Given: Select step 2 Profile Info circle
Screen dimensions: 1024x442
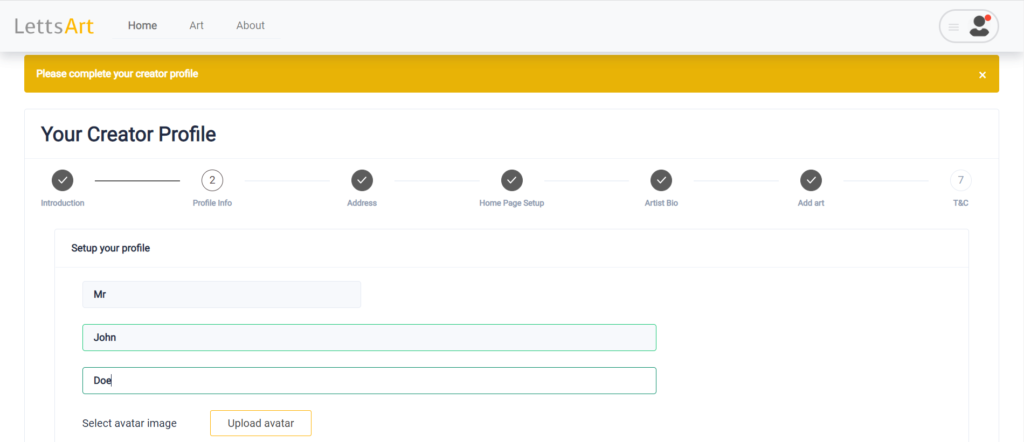Looking at the screenshot, I should click(212, 180).
